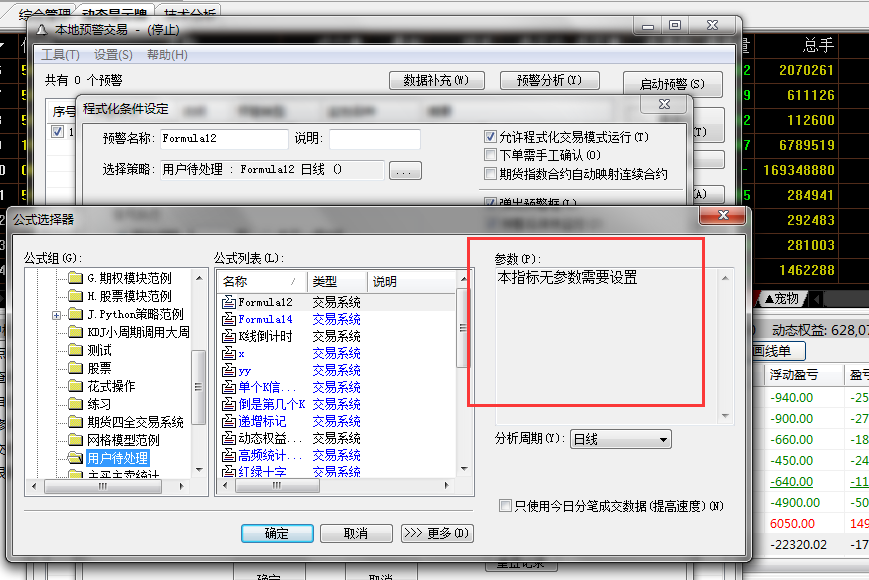Click the ... browse strategy button
869x580 pixels.
click(x=405, y=171)
